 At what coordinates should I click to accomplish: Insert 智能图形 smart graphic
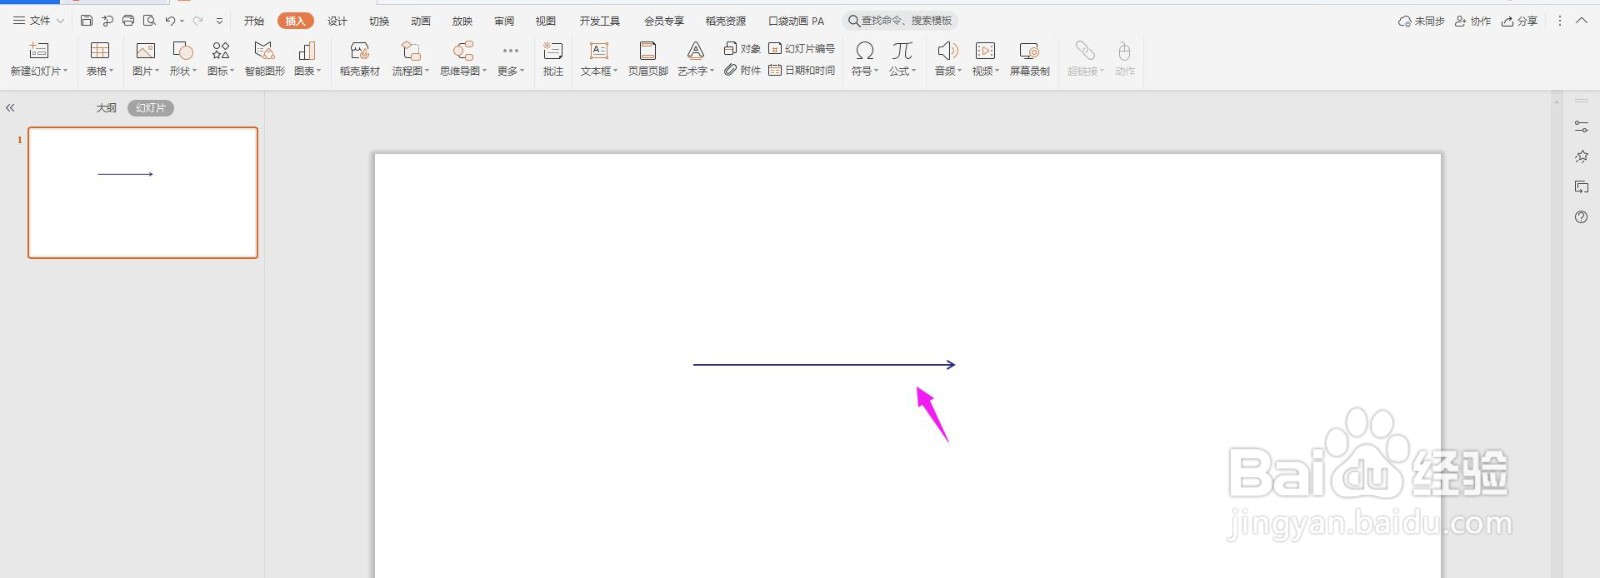pyautogui.click(x=264, y=58)
